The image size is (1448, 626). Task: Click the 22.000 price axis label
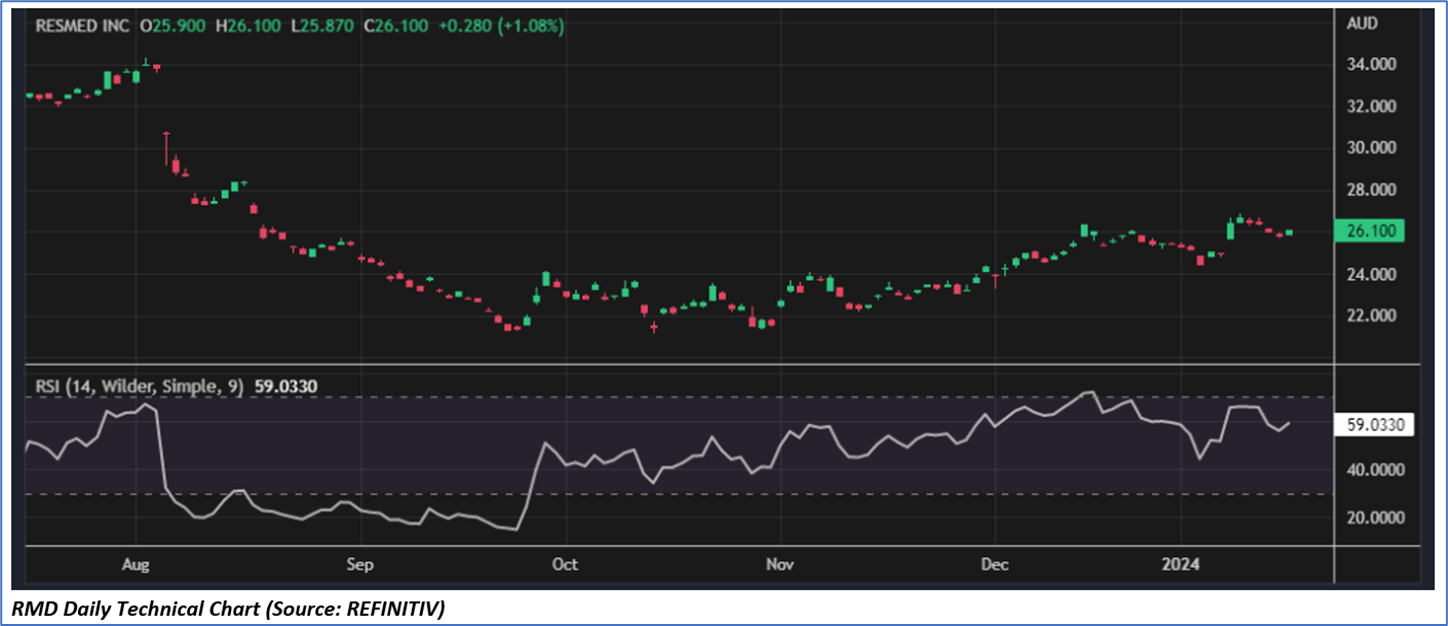point(1374,316)
